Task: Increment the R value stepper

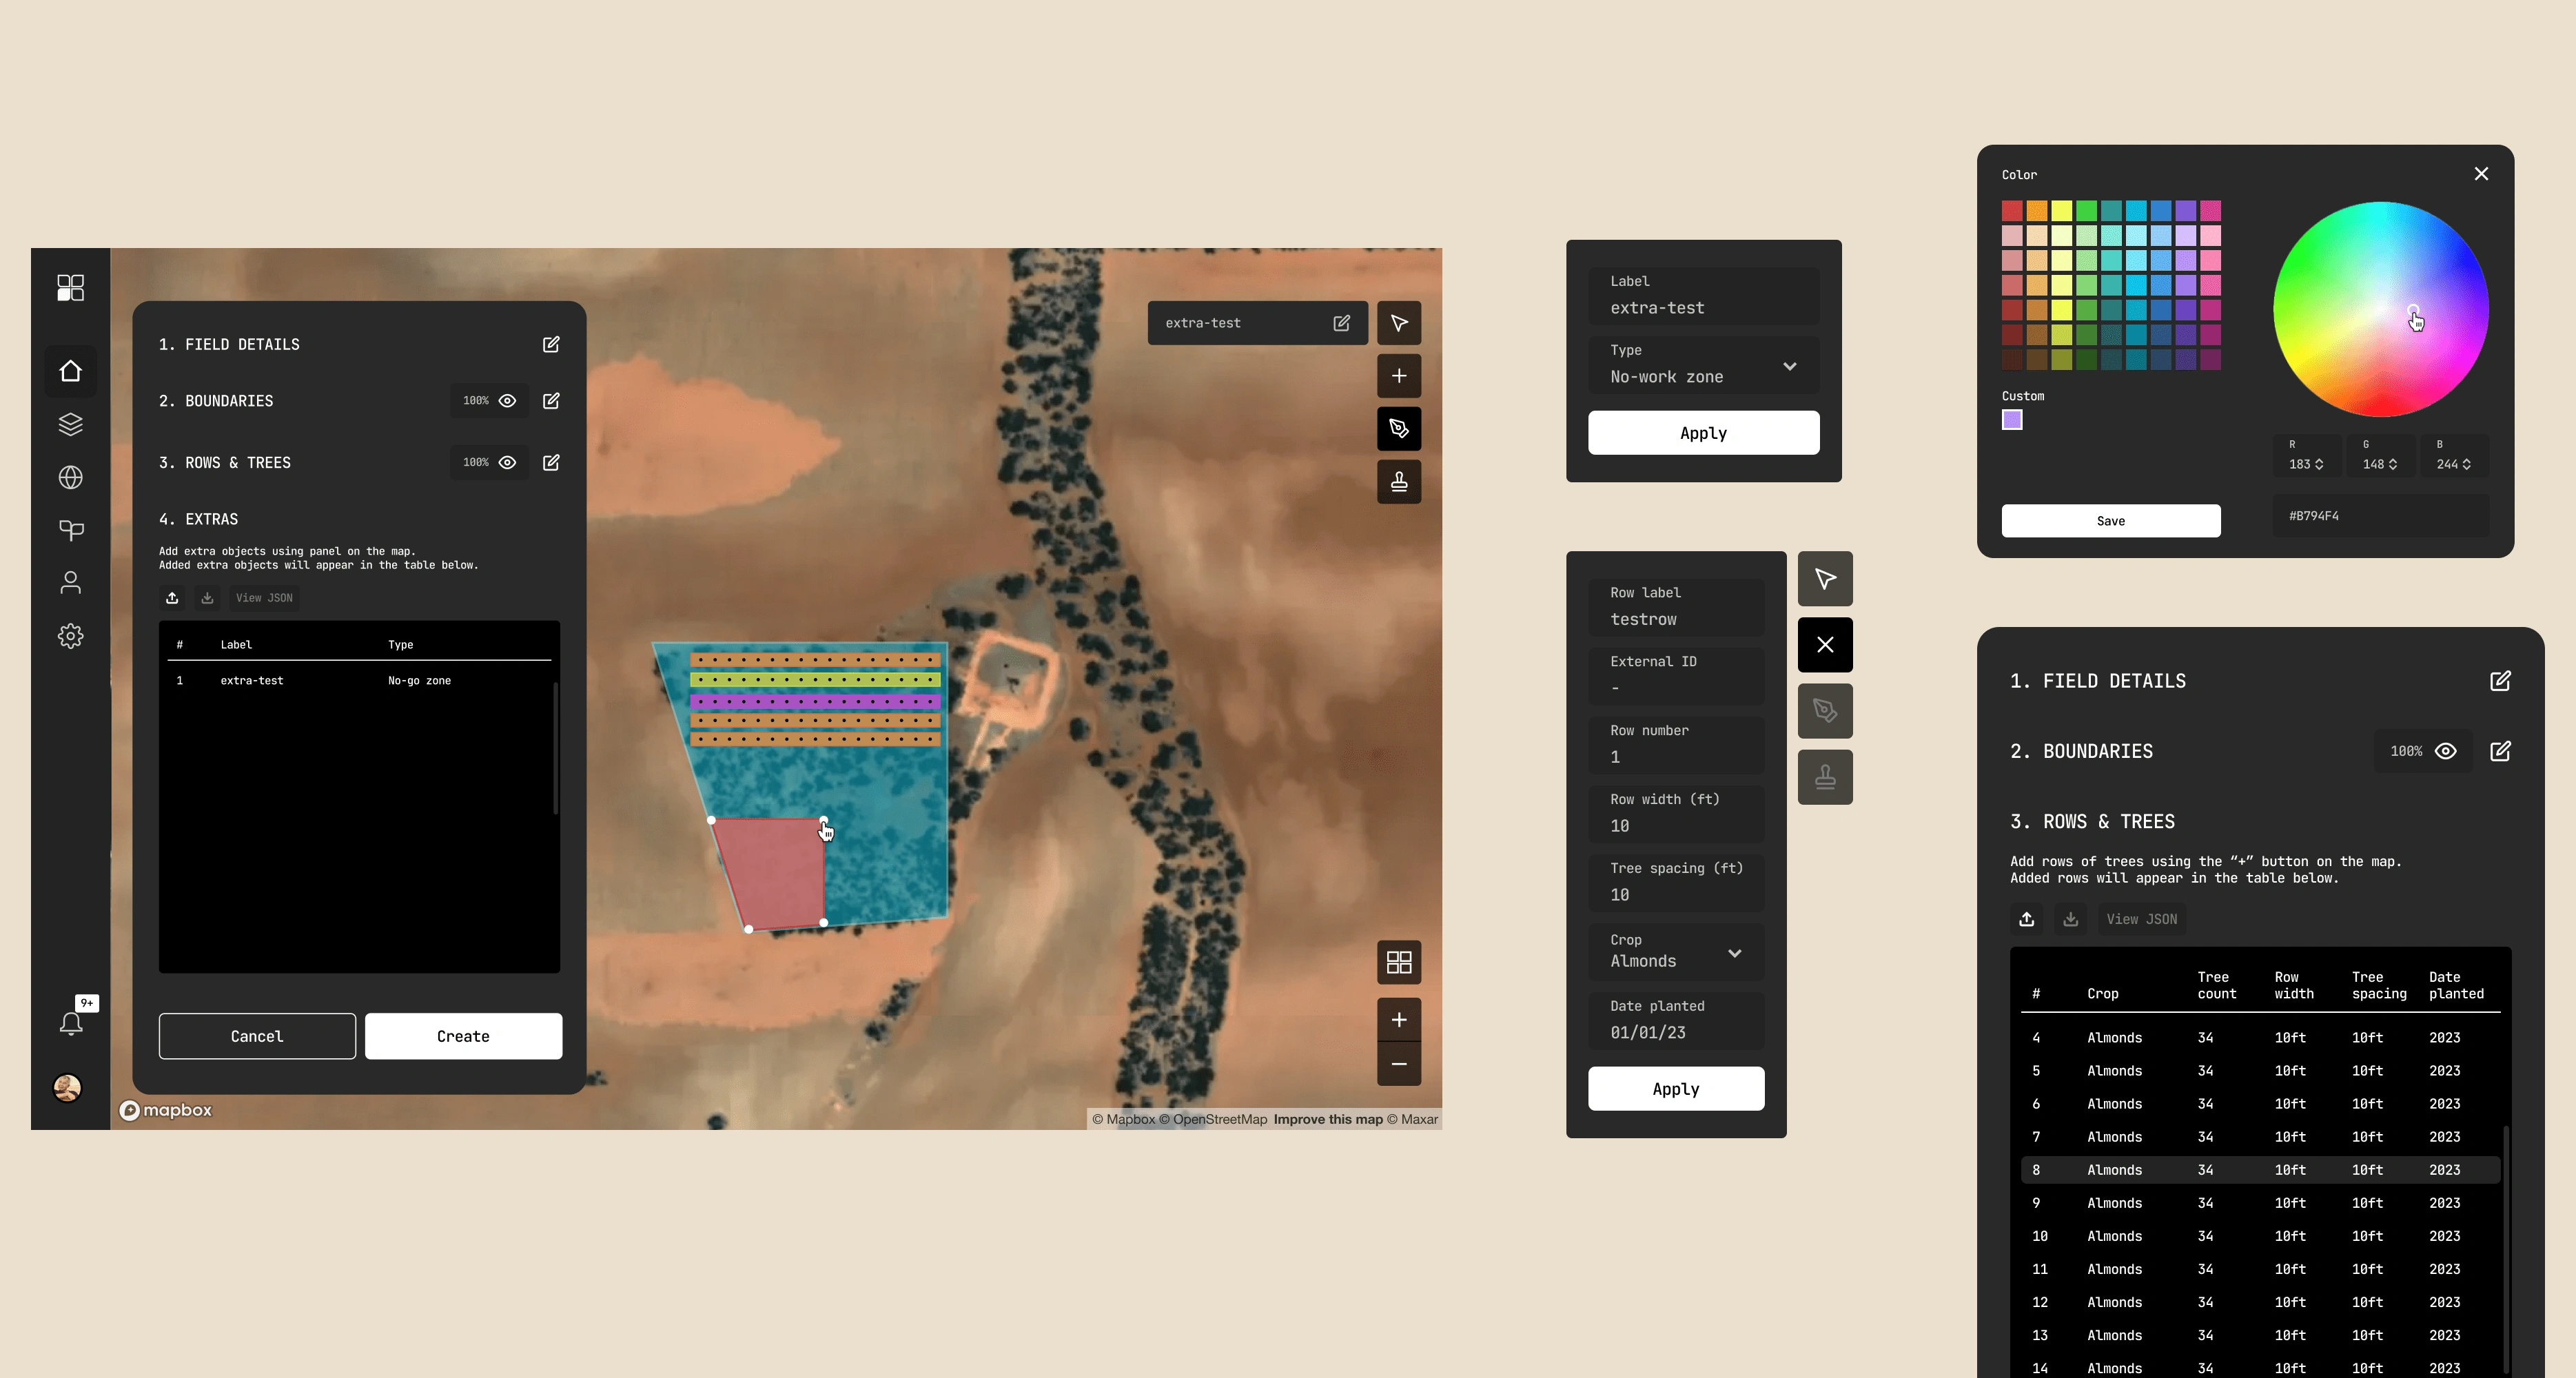Action: [x=2319, y=460]
